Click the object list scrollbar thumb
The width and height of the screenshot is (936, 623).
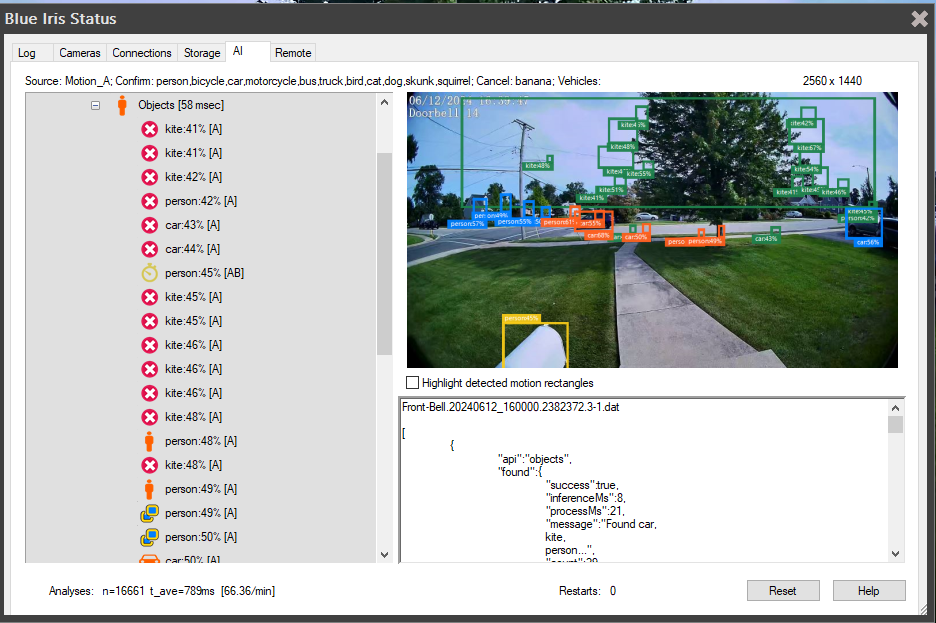[x=384, y=254]
